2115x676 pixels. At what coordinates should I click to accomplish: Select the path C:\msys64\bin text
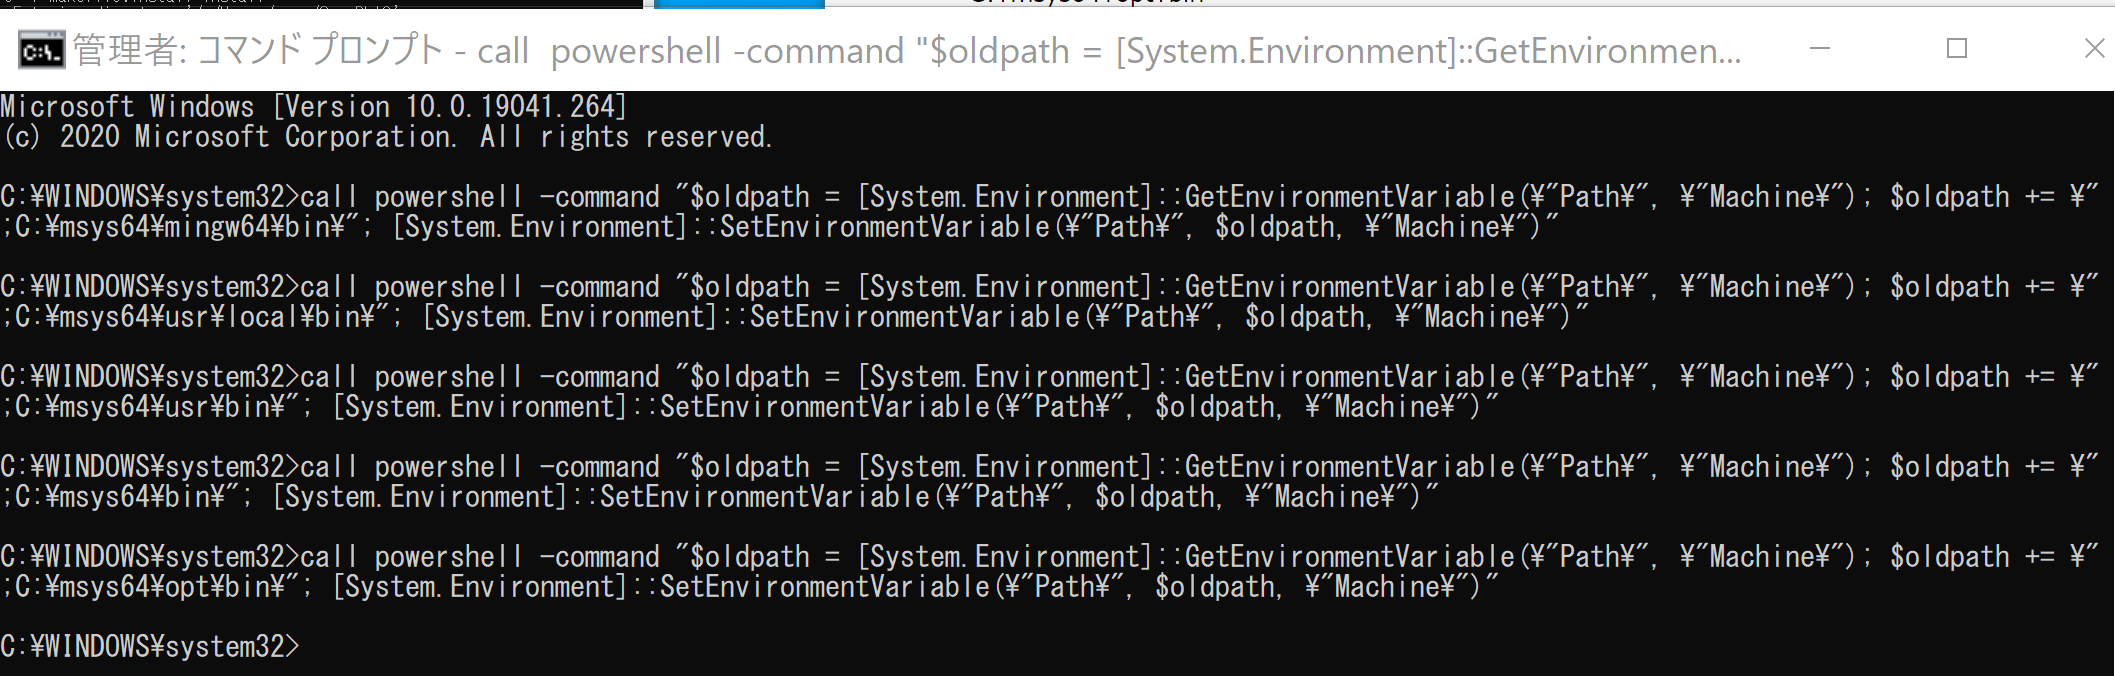110,496
